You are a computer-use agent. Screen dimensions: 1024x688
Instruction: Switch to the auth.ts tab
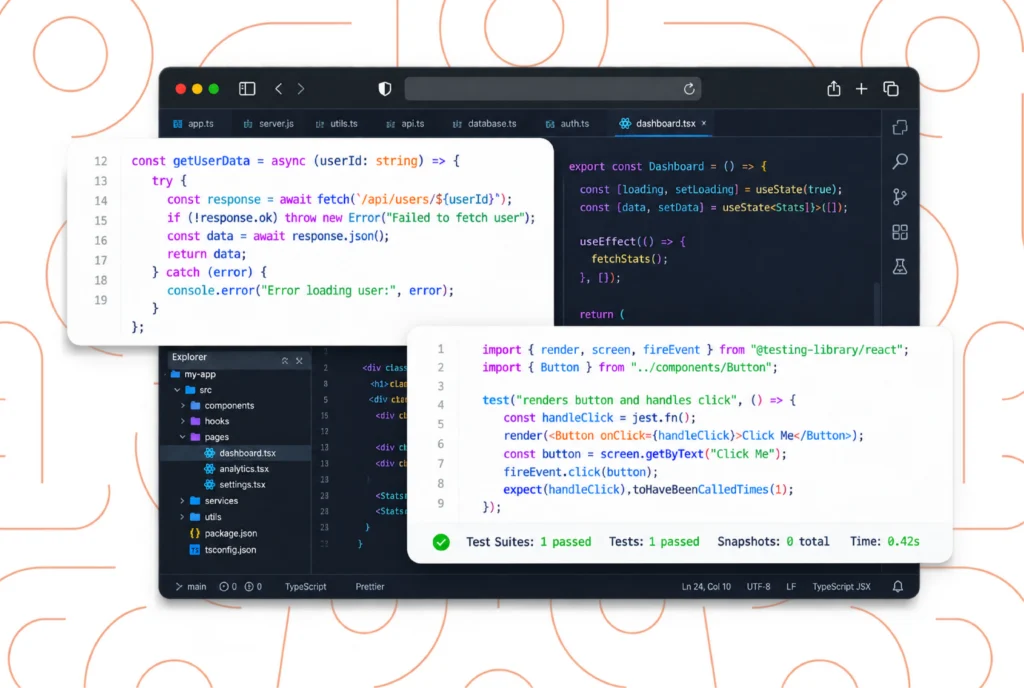click(568, 123)
